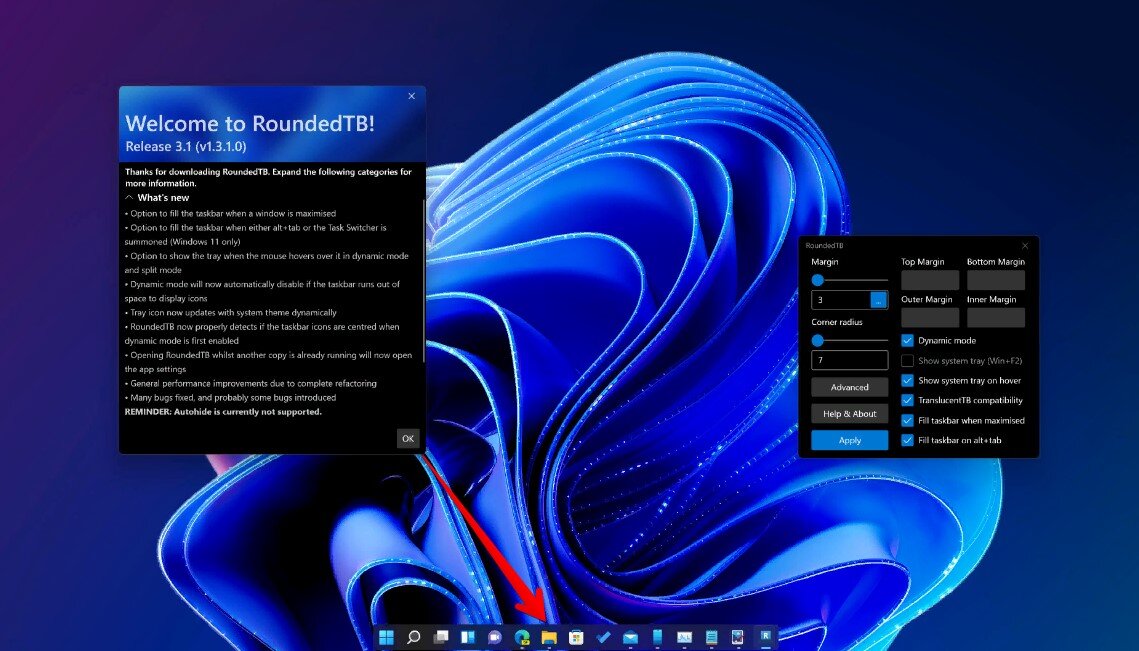Image resolution: width=1139 pixels, height=651 pixels.
Task: Launch Microsoft Store from taskbar
Action: 576,637
